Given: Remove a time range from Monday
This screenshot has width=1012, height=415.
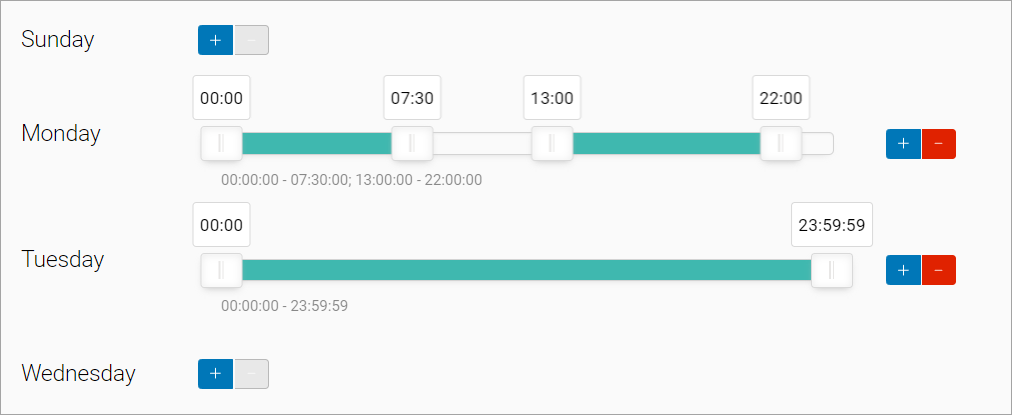Looking at the screenshot, I should tap(938, 144).
